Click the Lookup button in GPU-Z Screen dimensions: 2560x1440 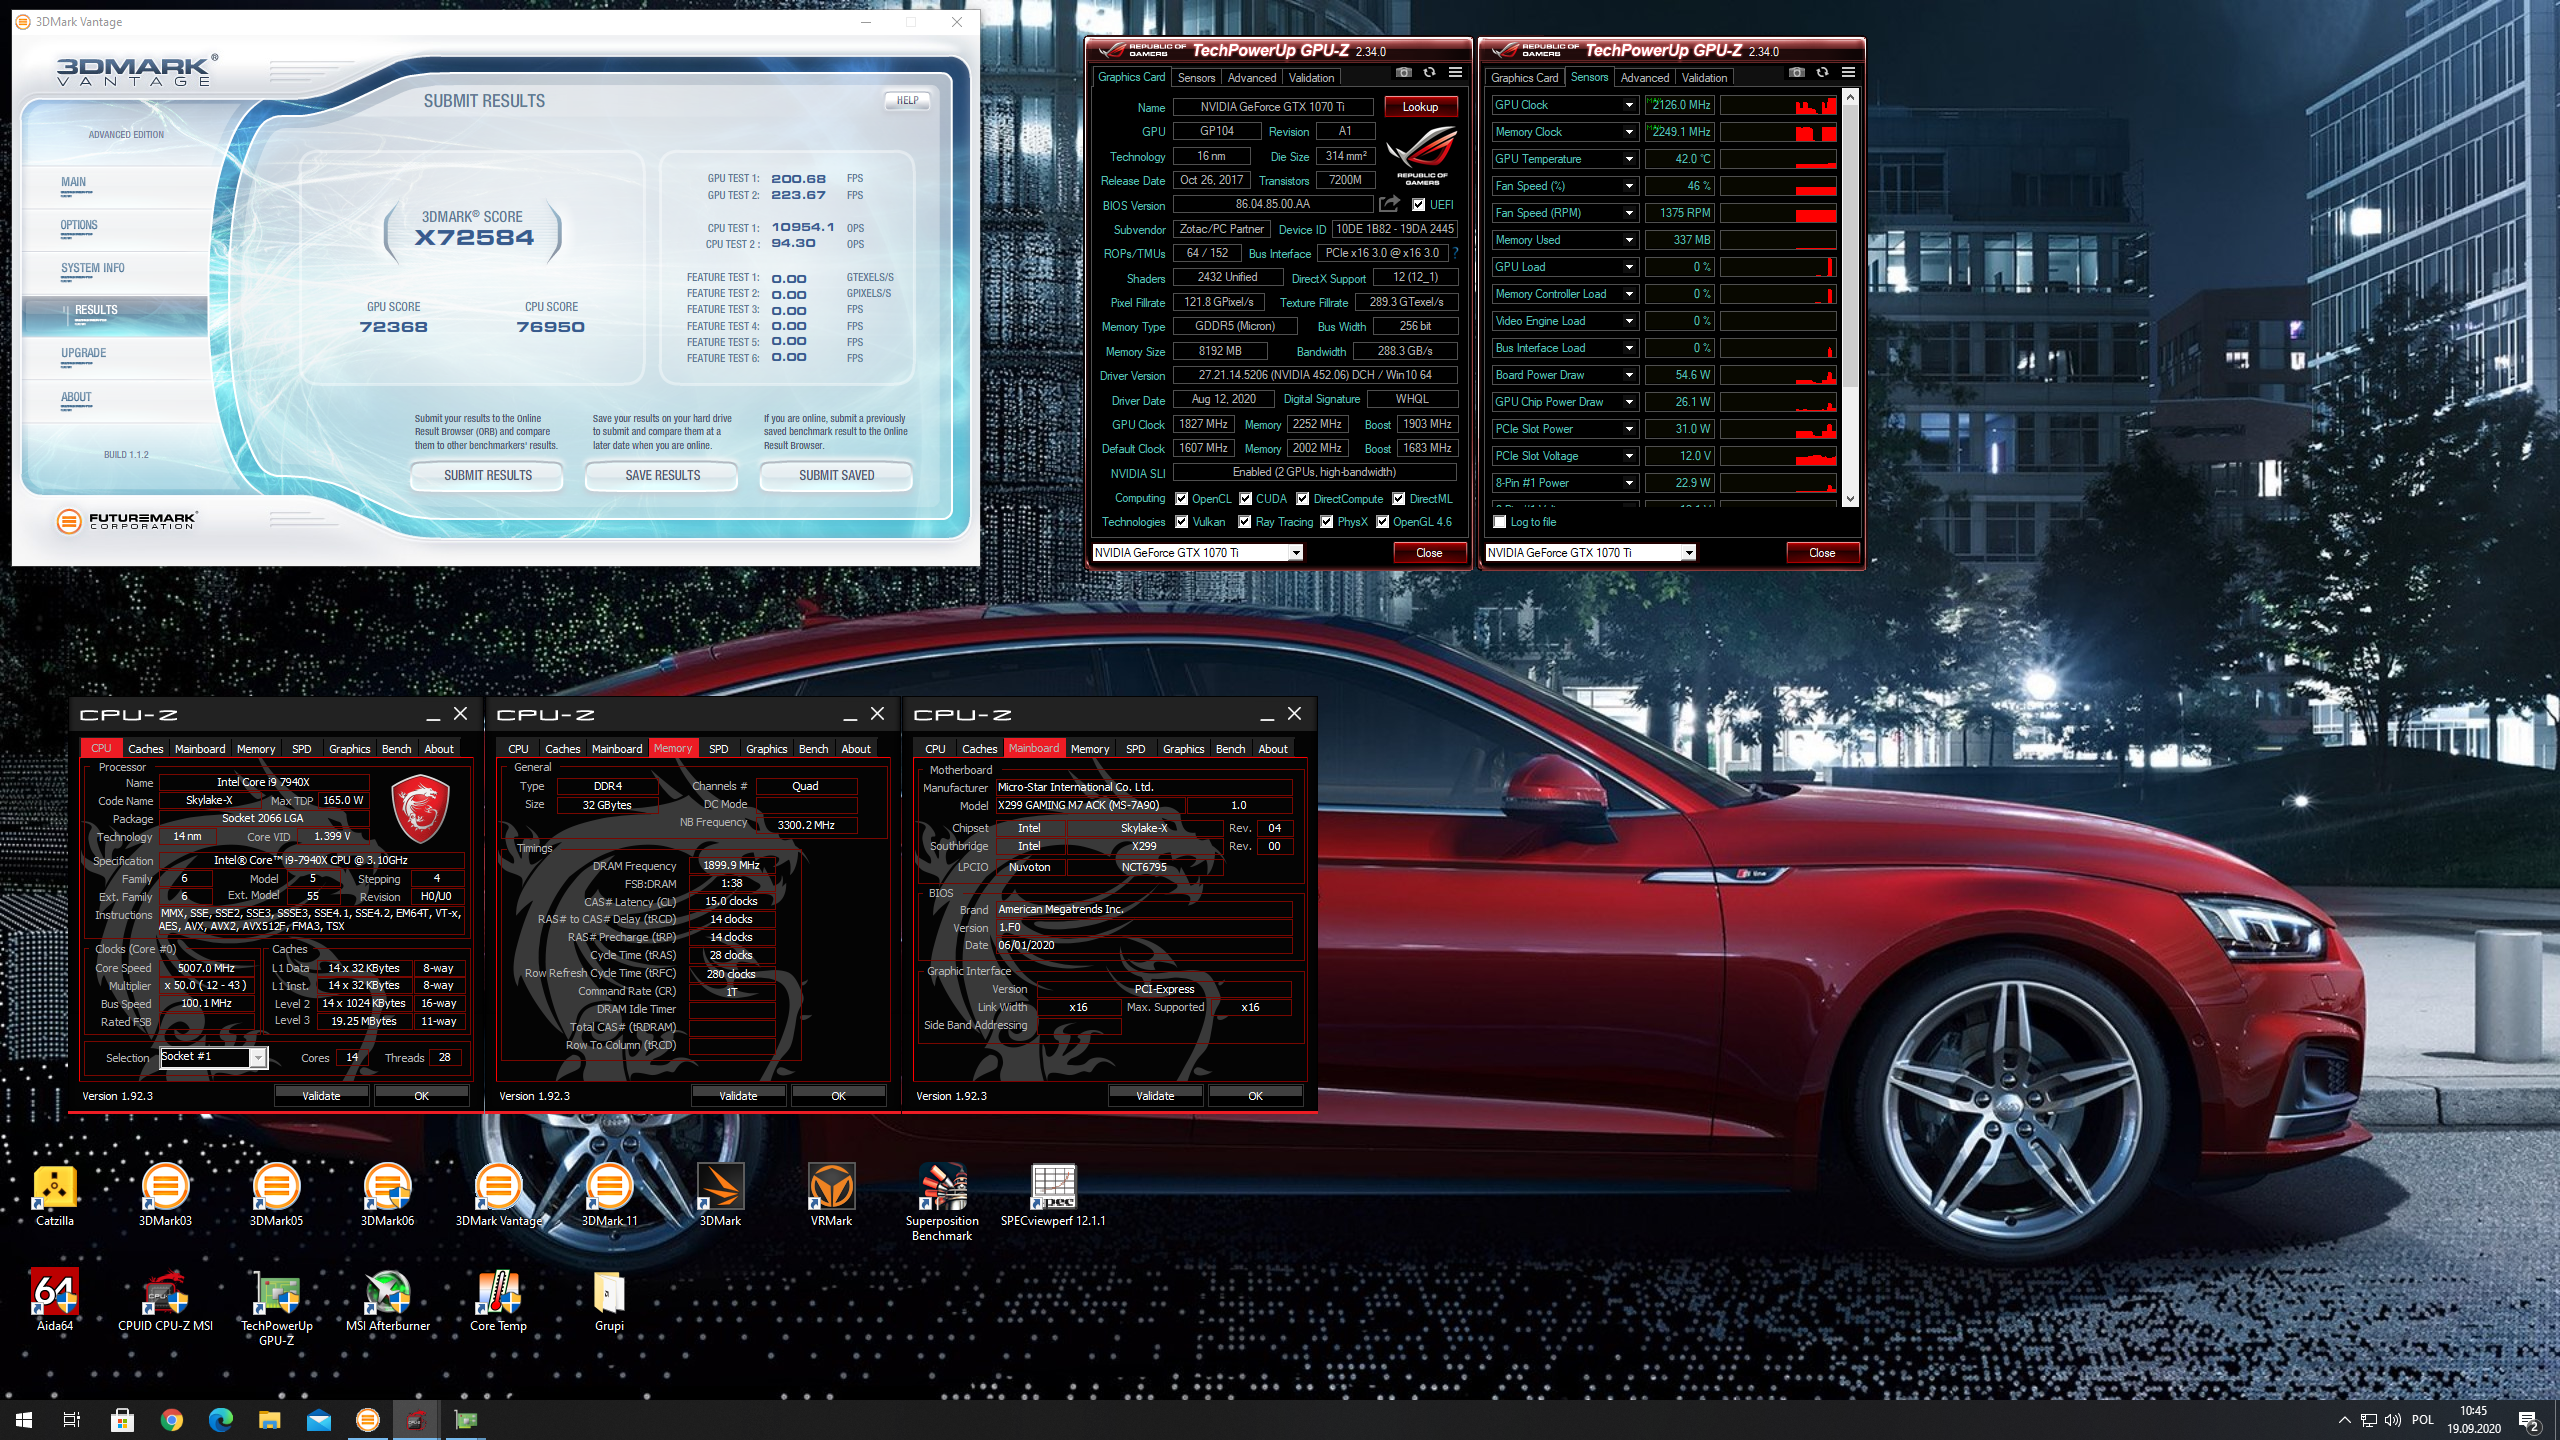click(x=1420, y=107)
